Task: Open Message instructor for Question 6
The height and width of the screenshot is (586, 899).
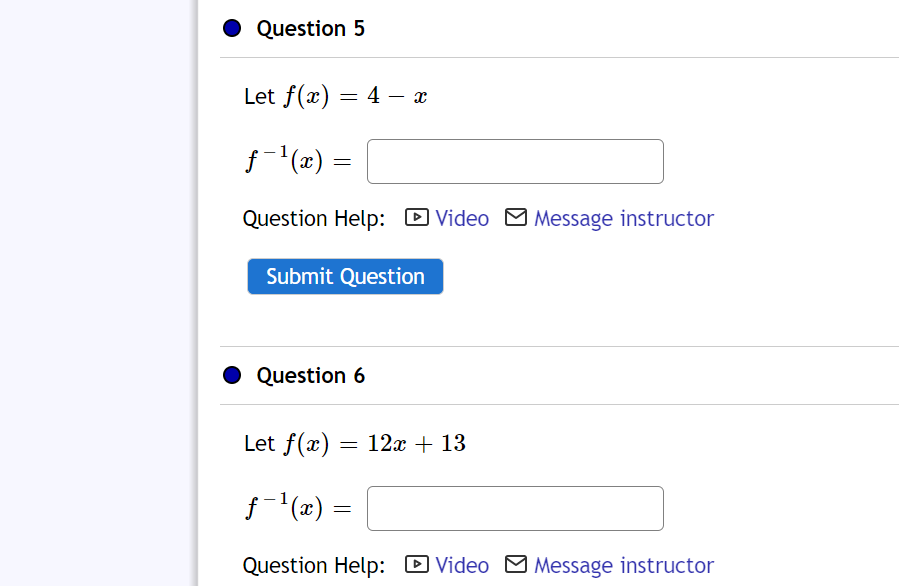Action: tap(623, 565)
